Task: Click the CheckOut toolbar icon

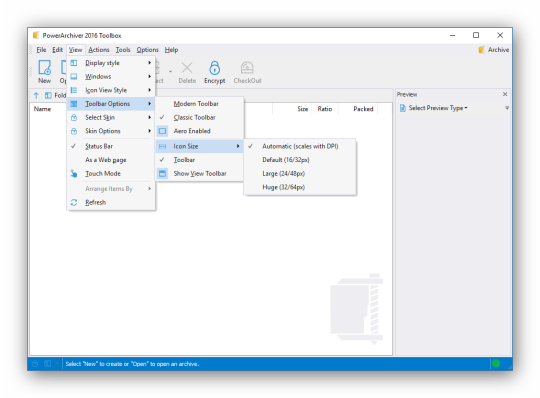Action: tap(247, 67)
